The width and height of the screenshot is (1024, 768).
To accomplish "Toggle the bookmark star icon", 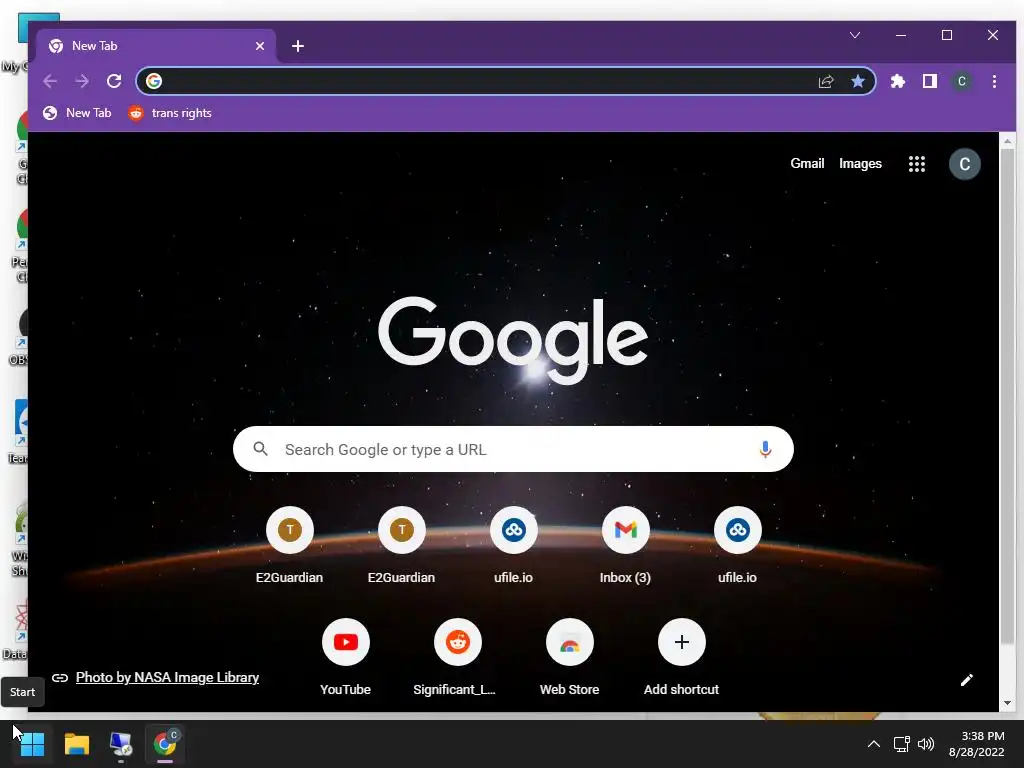I will tap(857, 81).
